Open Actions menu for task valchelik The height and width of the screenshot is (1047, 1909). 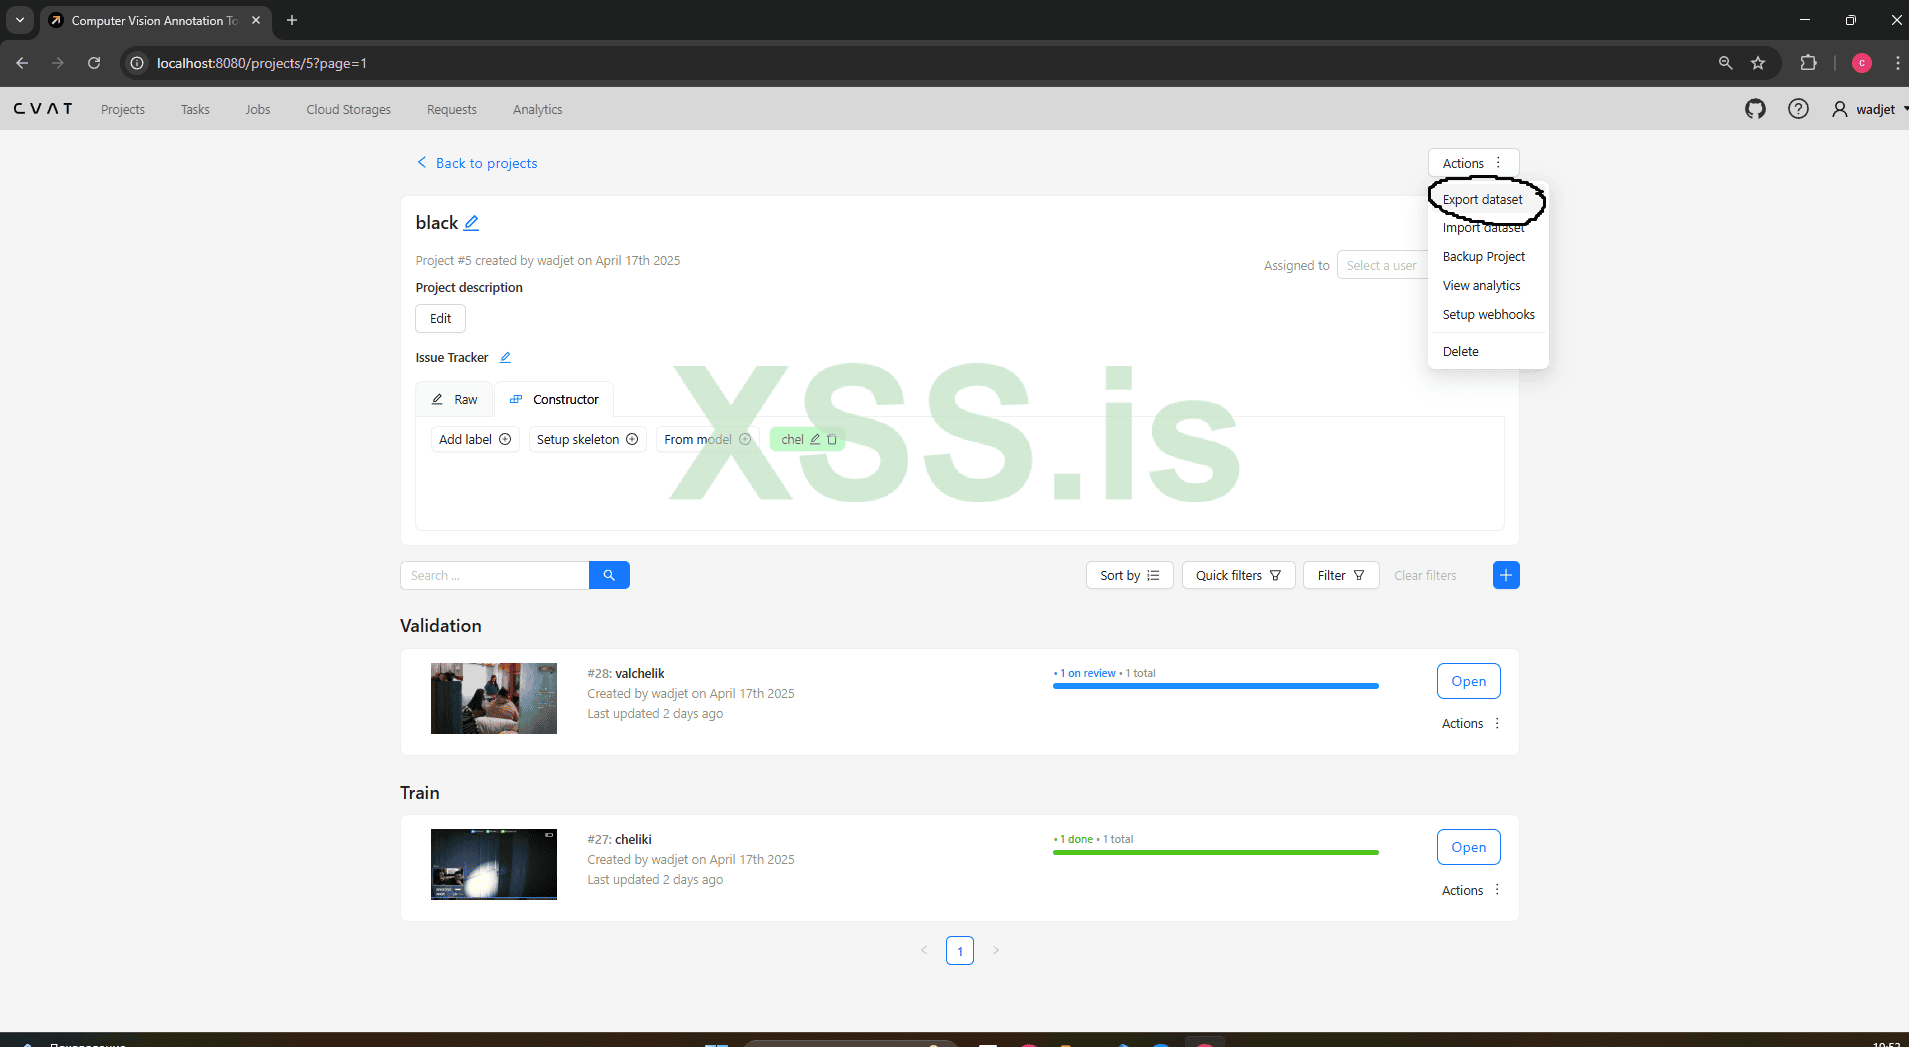tap(1471, 723)
